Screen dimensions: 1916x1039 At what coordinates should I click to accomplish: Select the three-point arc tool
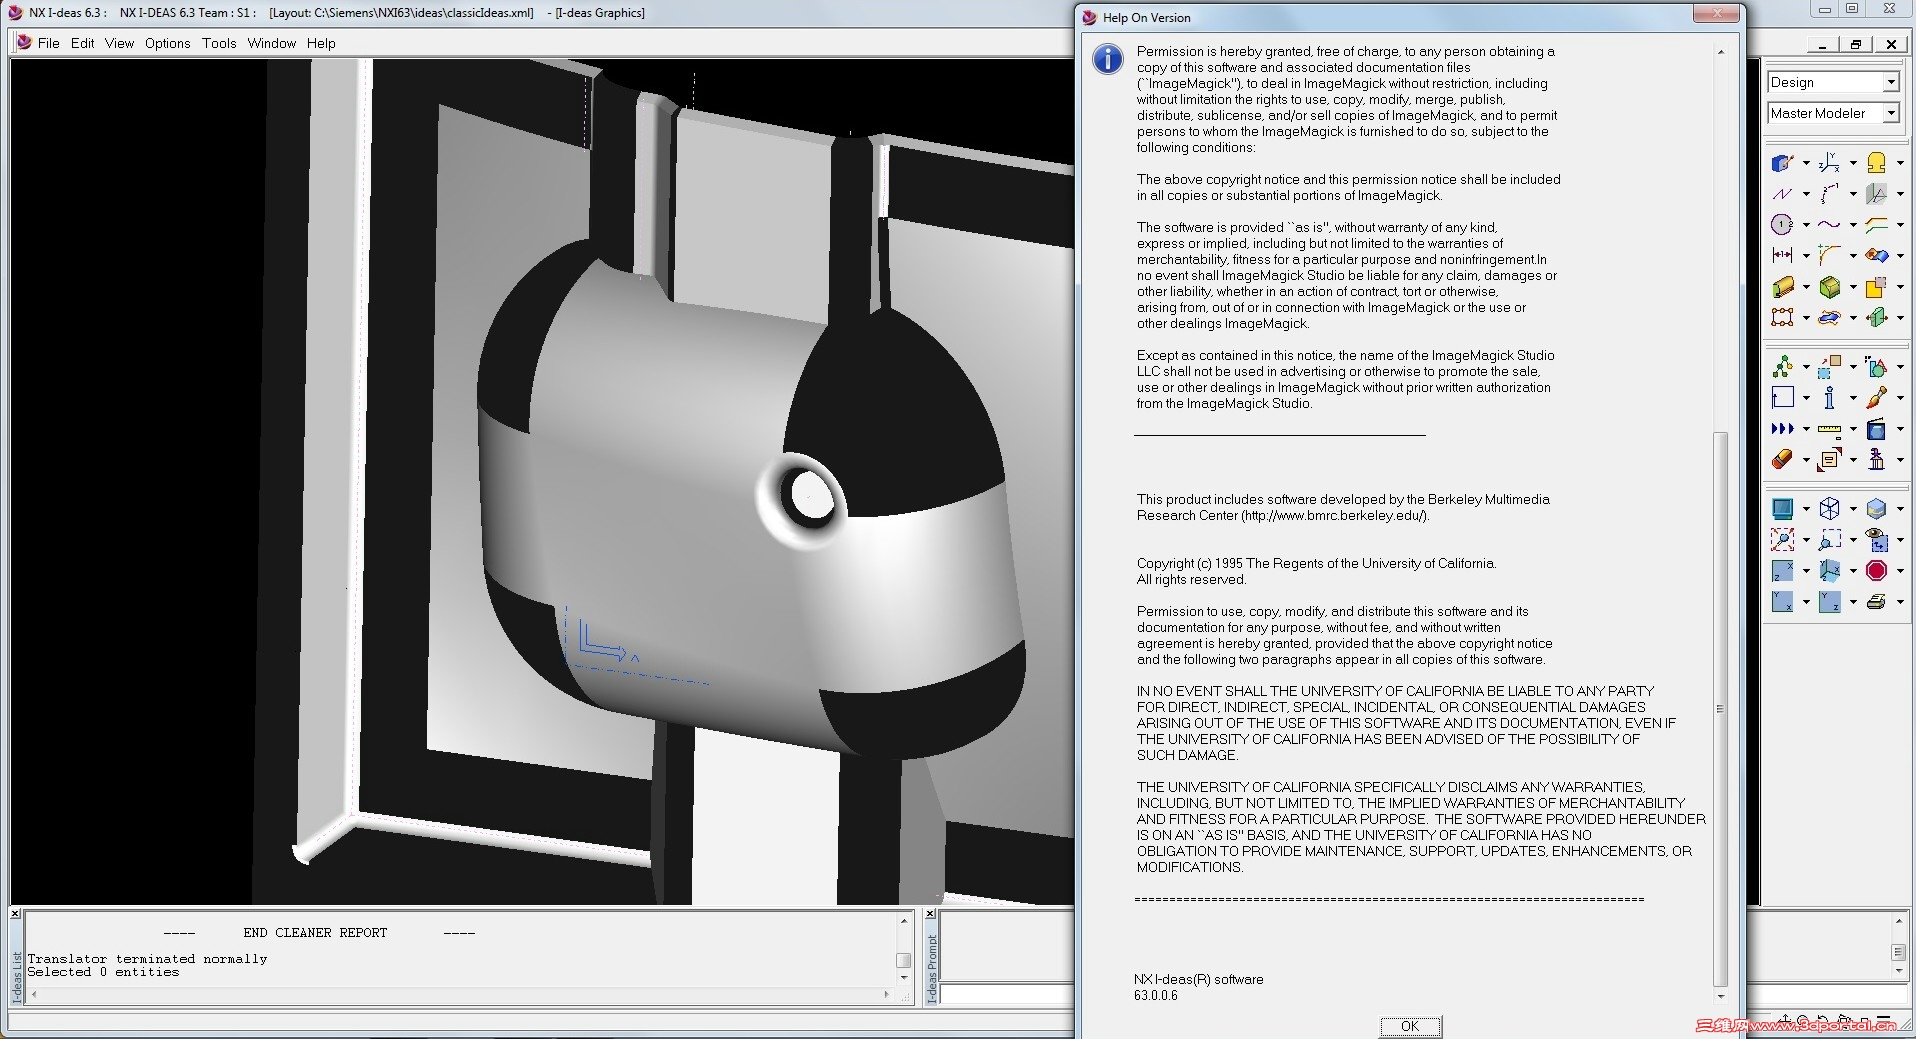tap(1829, 193)
